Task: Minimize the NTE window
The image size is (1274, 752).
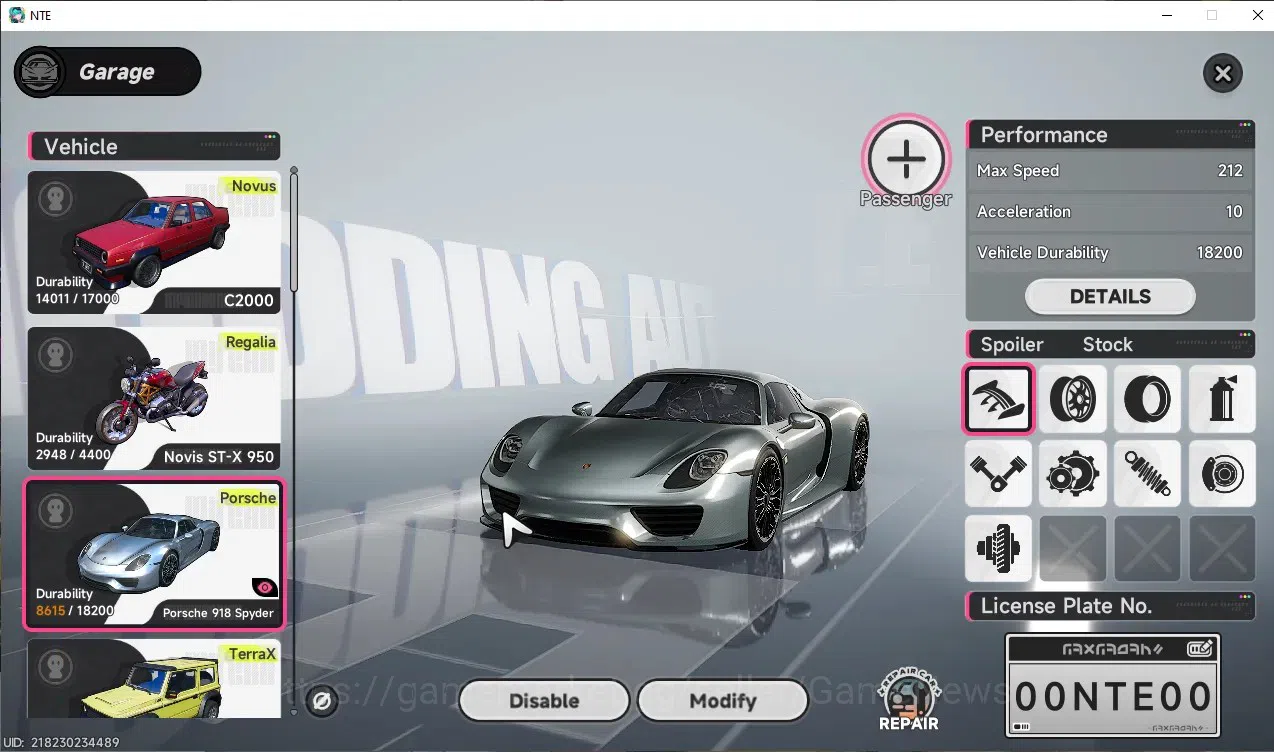Action: (1166, 15)
